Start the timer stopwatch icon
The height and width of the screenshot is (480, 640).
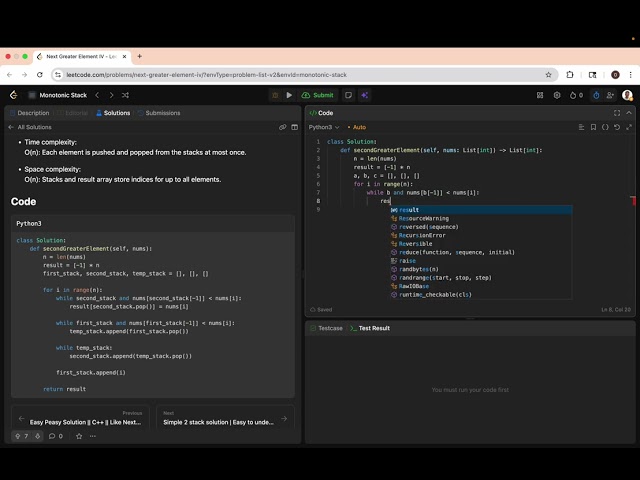(596, 95)
